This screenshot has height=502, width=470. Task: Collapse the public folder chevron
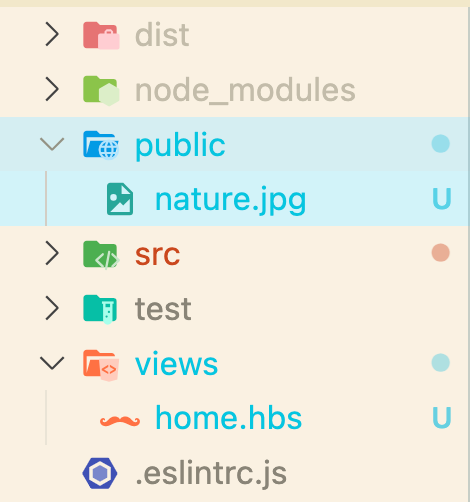click(x=52, y=144)
